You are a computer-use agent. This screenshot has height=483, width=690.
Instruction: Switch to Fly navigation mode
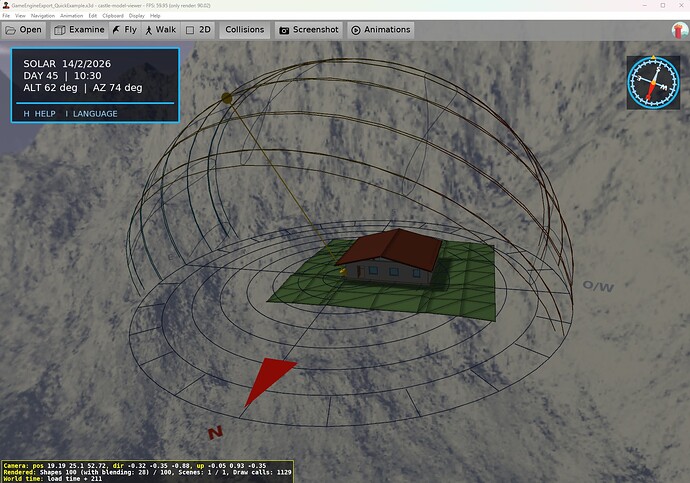tap(125, 30)
